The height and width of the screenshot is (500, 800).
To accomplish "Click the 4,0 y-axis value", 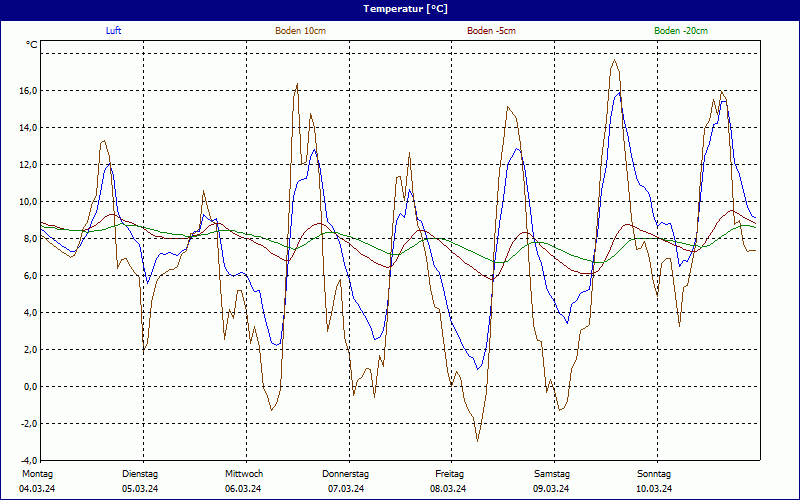I will pyautogui.click(x=31, y=313).
